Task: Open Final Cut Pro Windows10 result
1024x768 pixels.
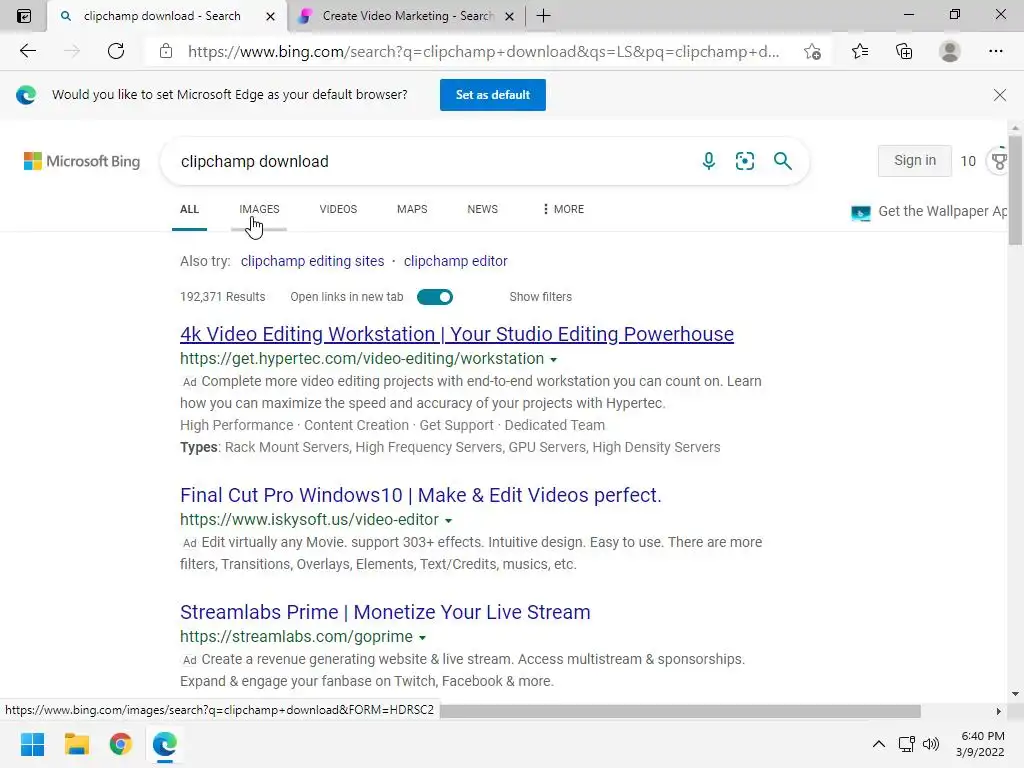Action: click(421, 495)
